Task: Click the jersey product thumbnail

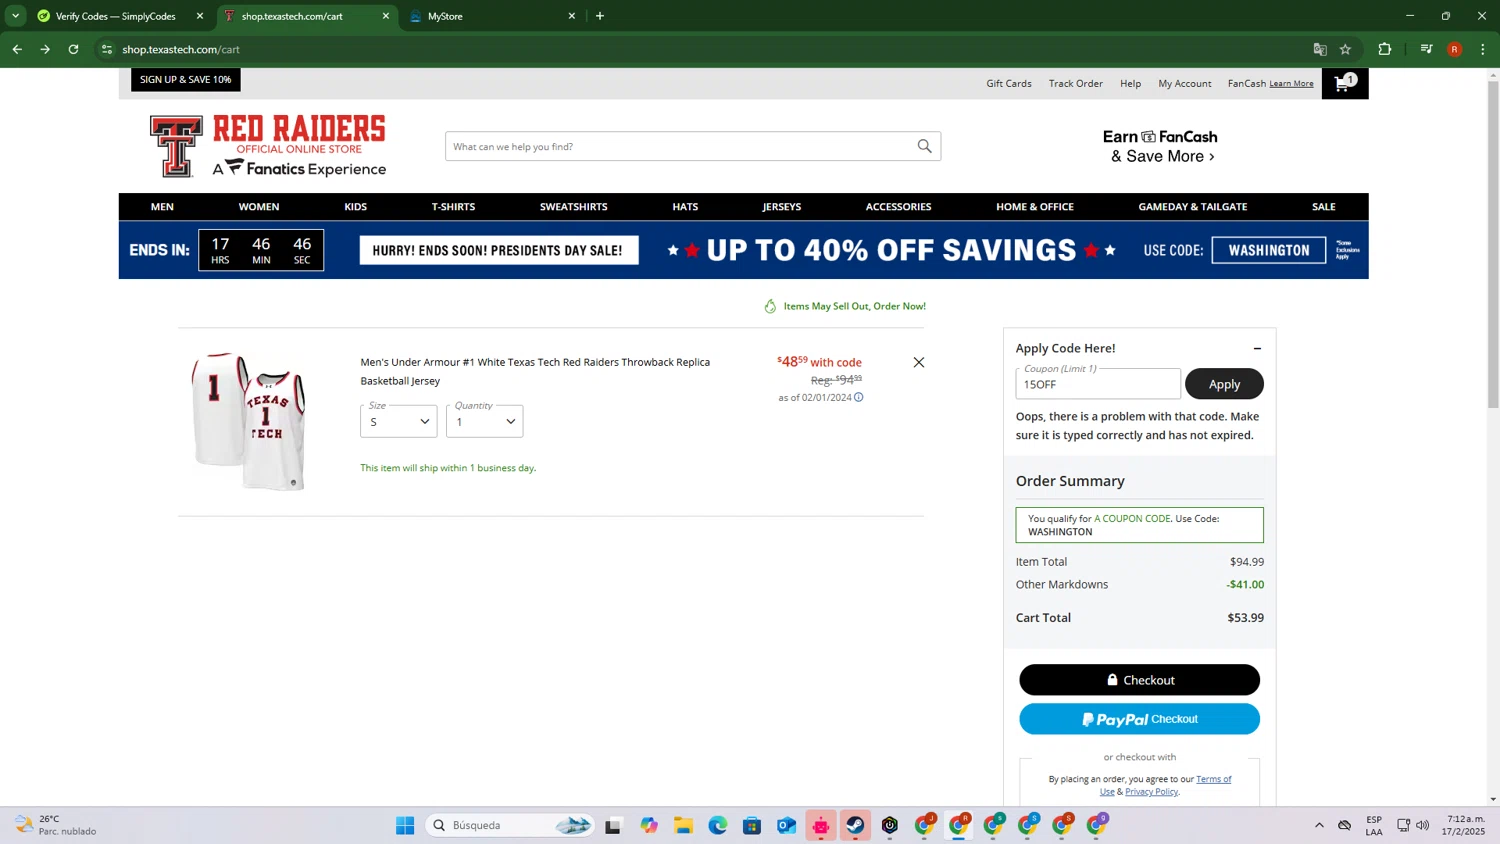Action: pyautogui.click(x=249, y=421)
